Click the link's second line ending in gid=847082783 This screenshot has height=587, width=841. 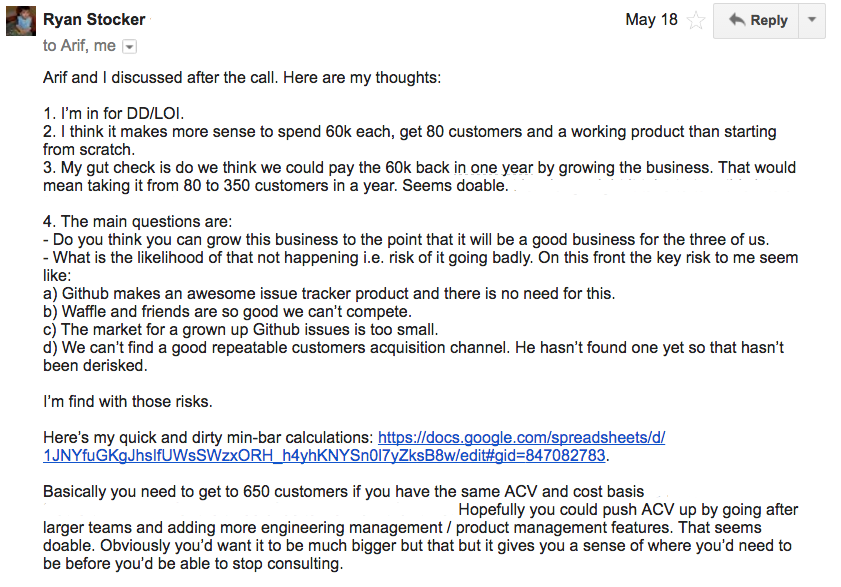pos(324,456)
